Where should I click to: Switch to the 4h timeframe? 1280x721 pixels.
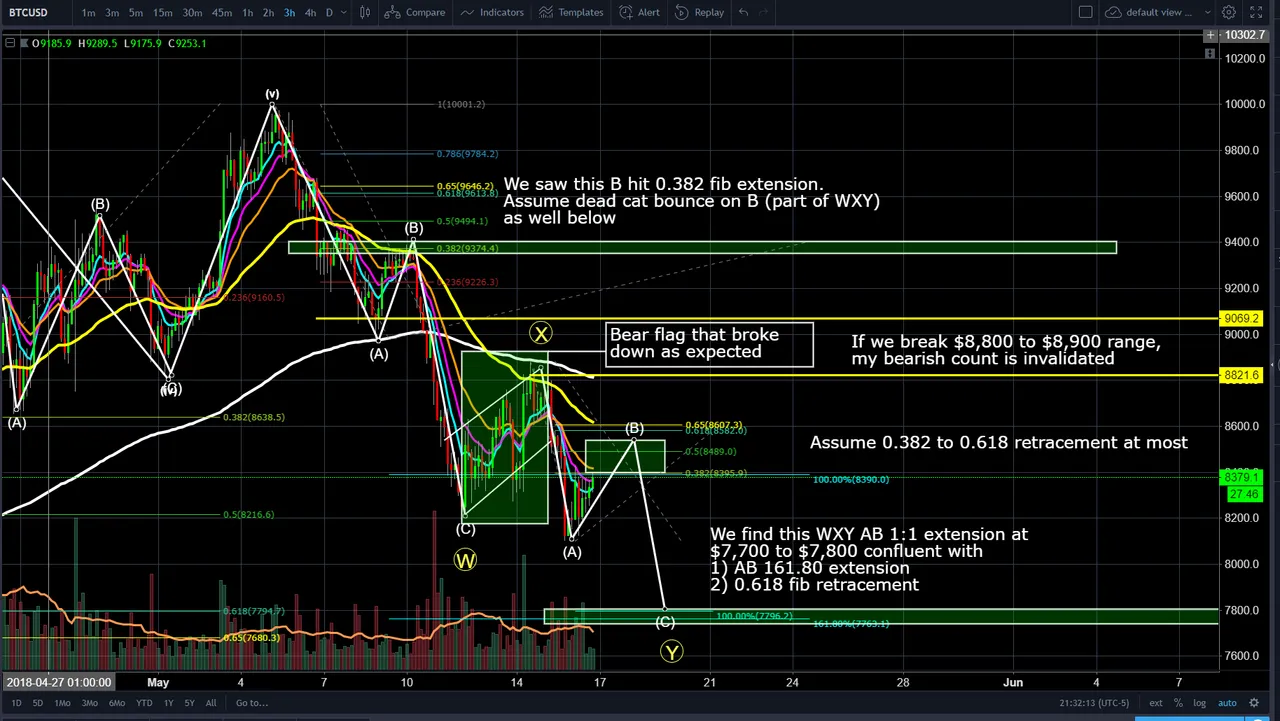(310, 12)
